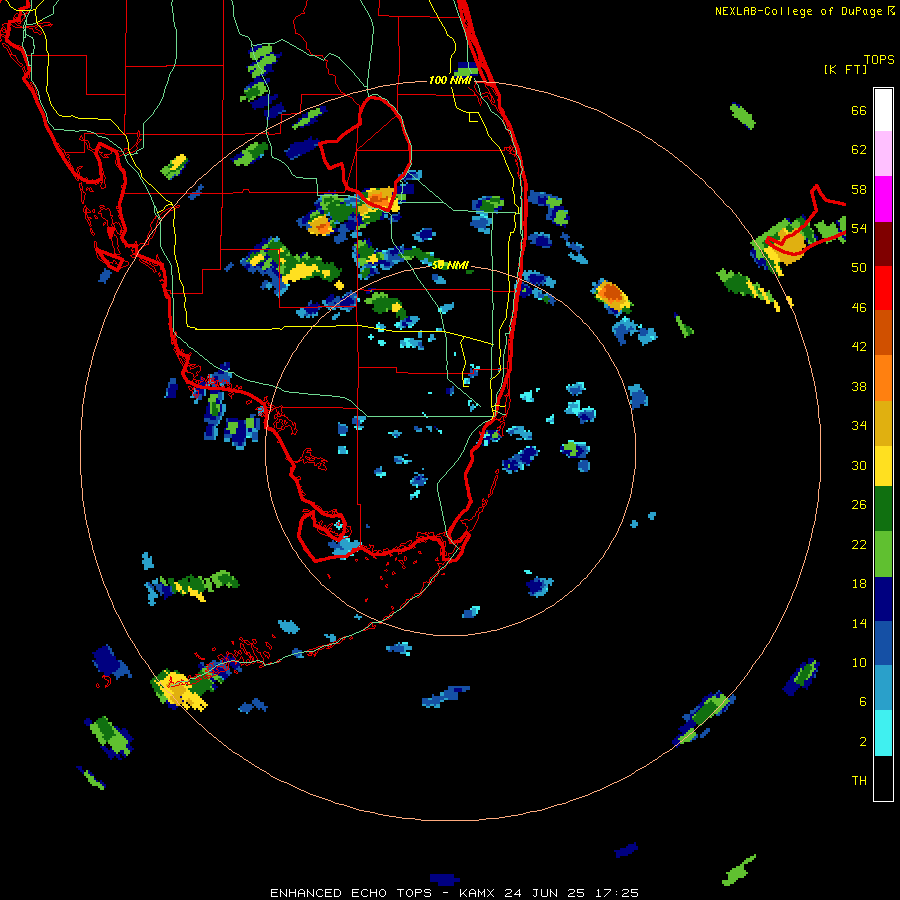Viewport: 900px width, 900px height.
Task: Select the 10 legend value
Action: (x=859, y=662)
